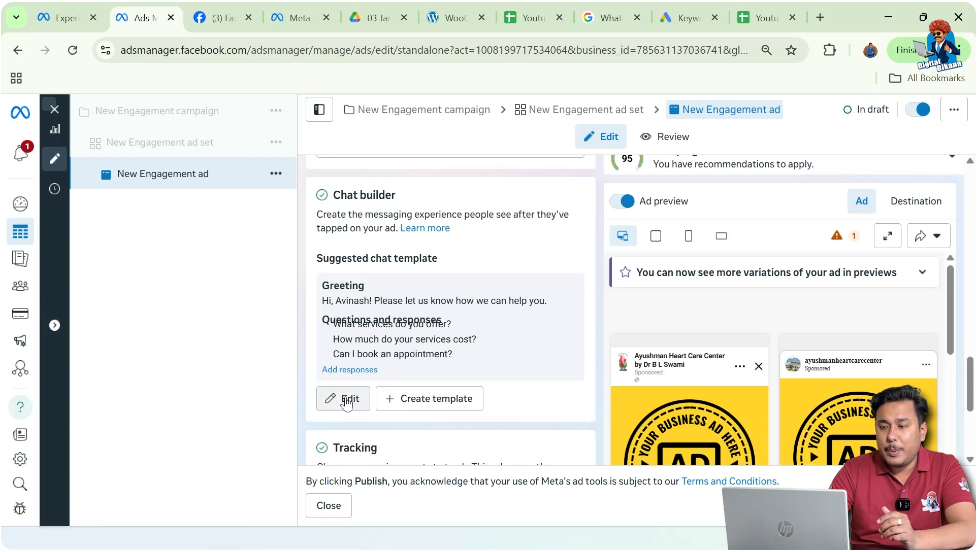Viewport: 978px width, 552px height.
Task: Select horizontal landscape preview icon
Action: (721, 236)
